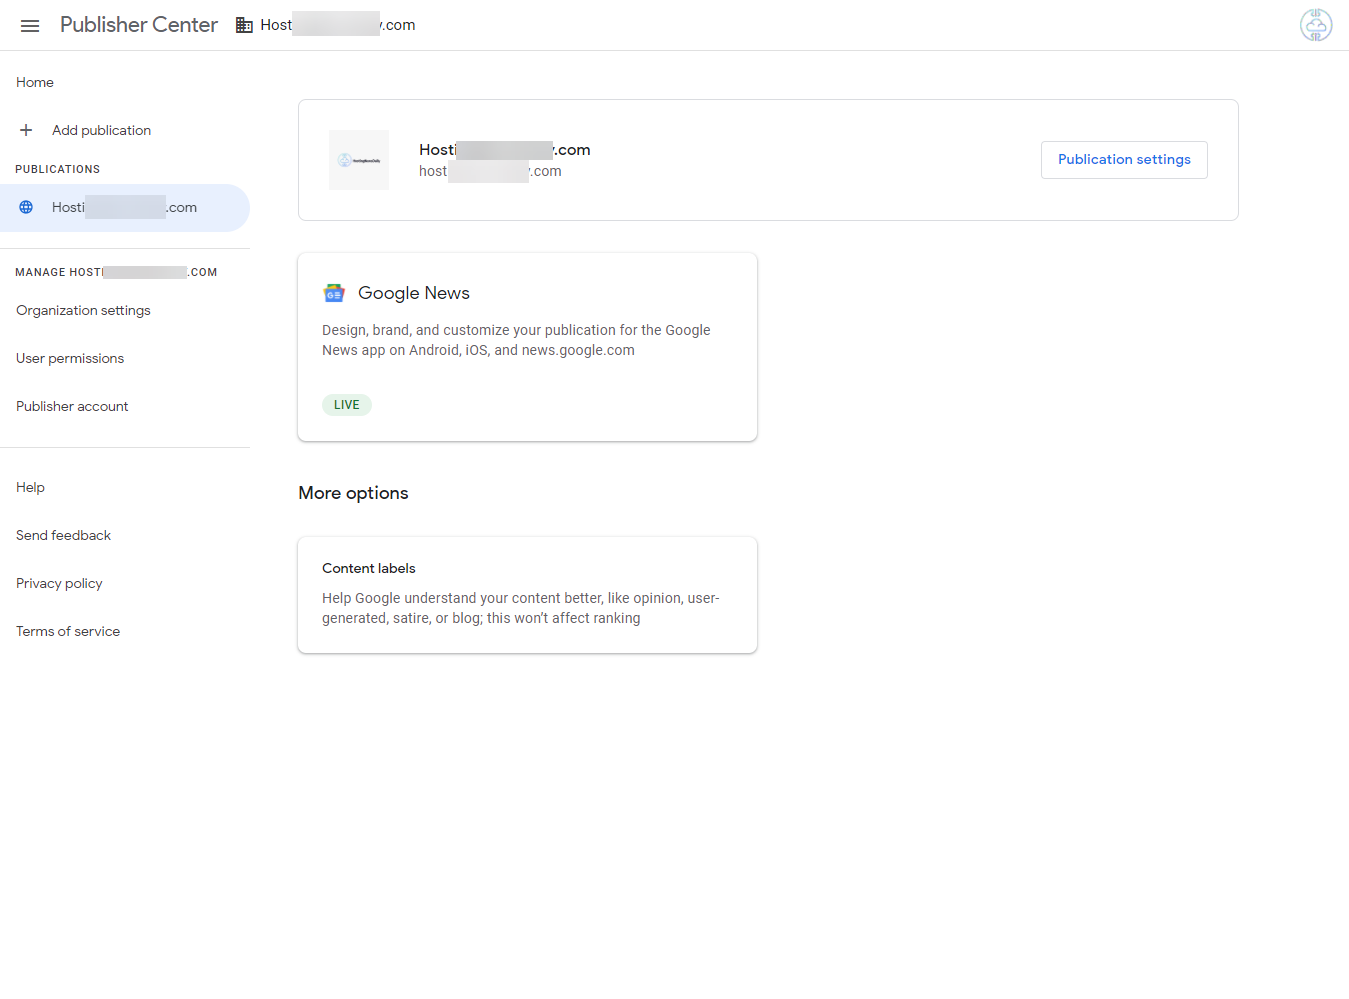Select the Hosti...com publication in sidebar
Image resolution: width=1349 pixels, height=999 pixels.
coord(125,208)
